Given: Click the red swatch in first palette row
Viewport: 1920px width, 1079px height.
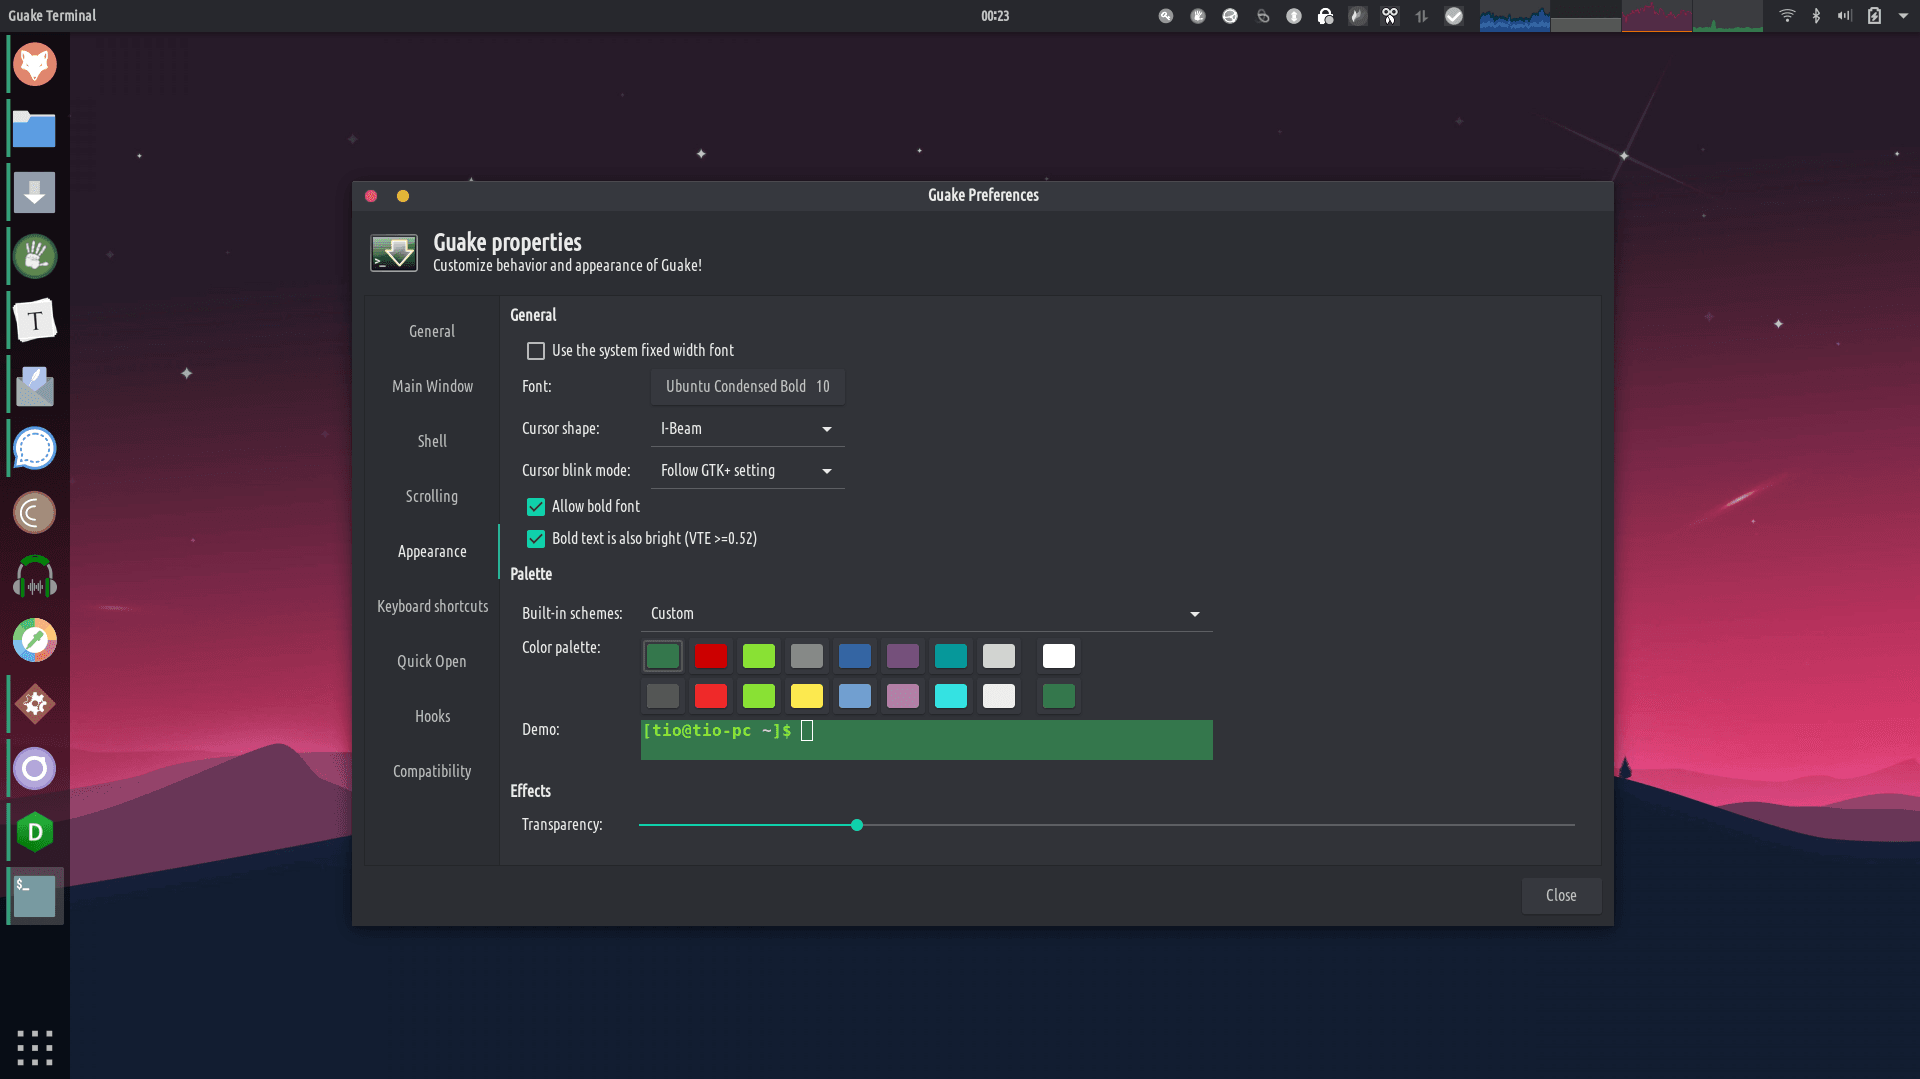Looking at the screenshot, I should (711, 656).
